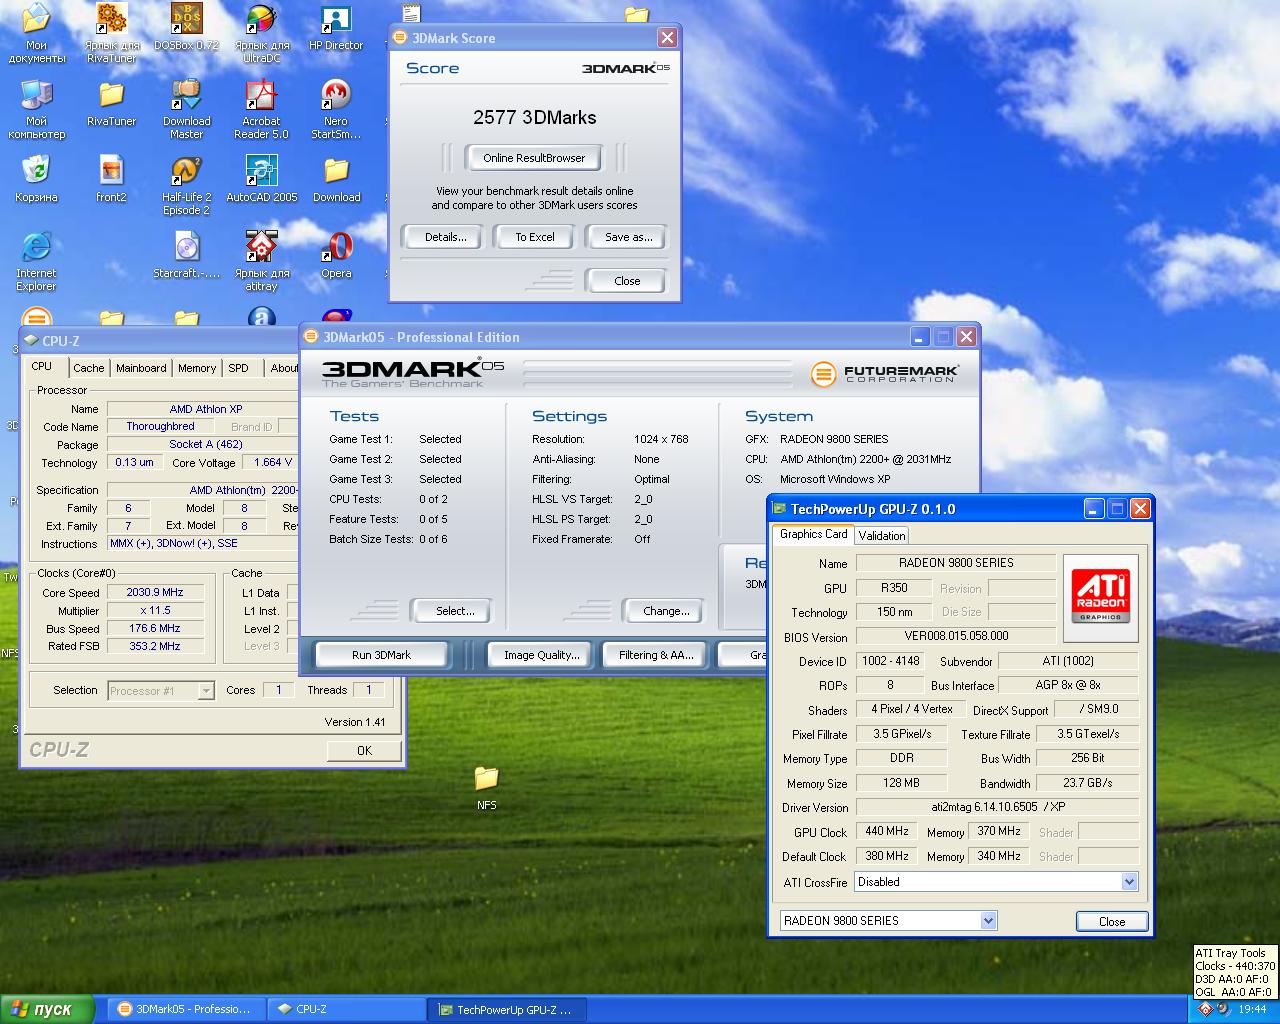Viewport: 1280px width, 1024px height.
Task: Click the ATI Tray Tools icon in the system tray
Action: 1204,1009
